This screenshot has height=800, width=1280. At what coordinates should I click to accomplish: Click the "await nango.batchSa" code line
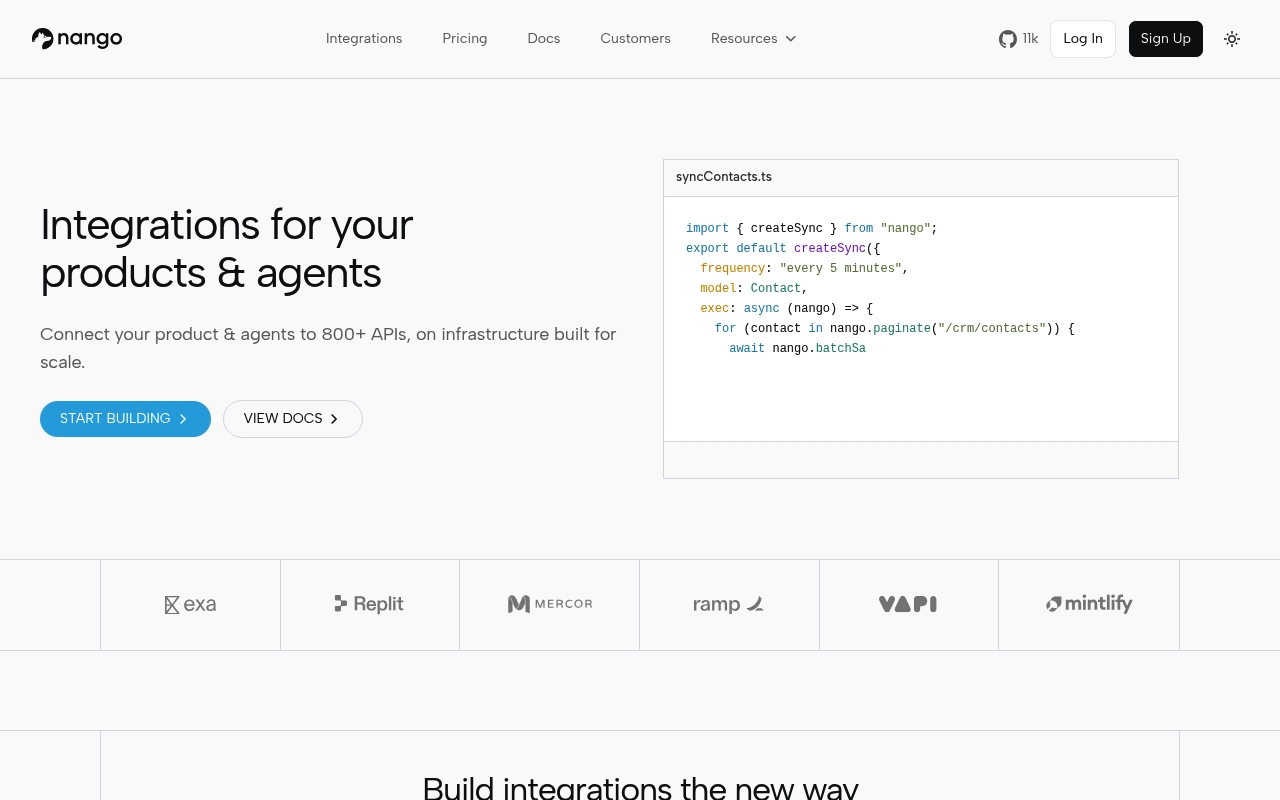coord(797,349)
